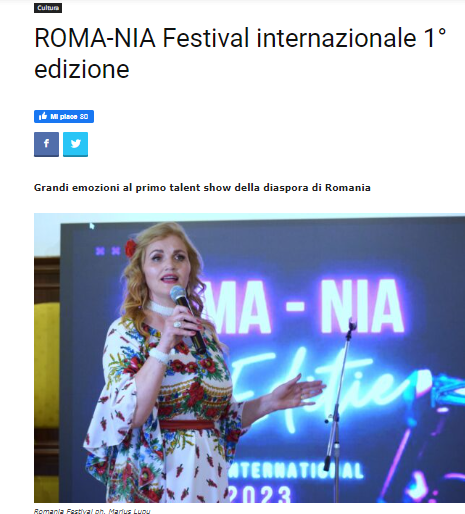Click the thumbs-up icon in Mi piace

[x=43, y=116]
